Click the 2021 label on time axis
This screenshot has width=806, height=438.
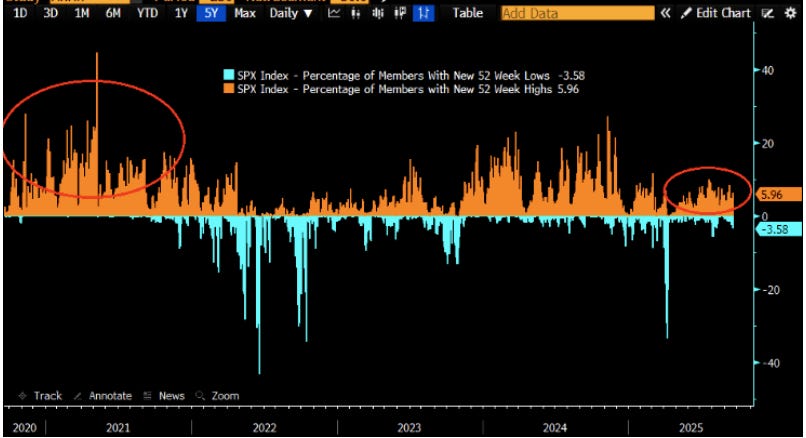tap(118, 428)
